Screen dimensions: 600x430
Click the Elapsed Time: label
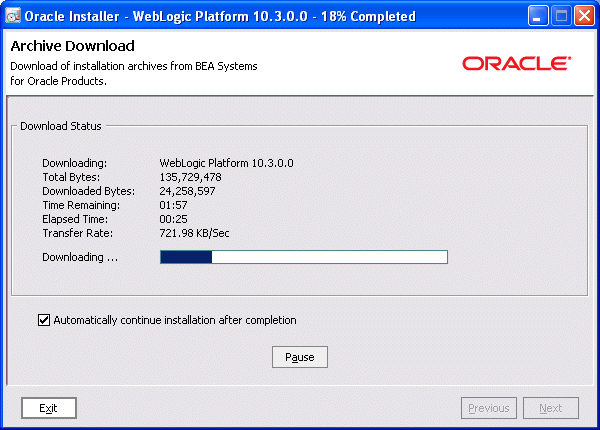[x=75, y=219]
